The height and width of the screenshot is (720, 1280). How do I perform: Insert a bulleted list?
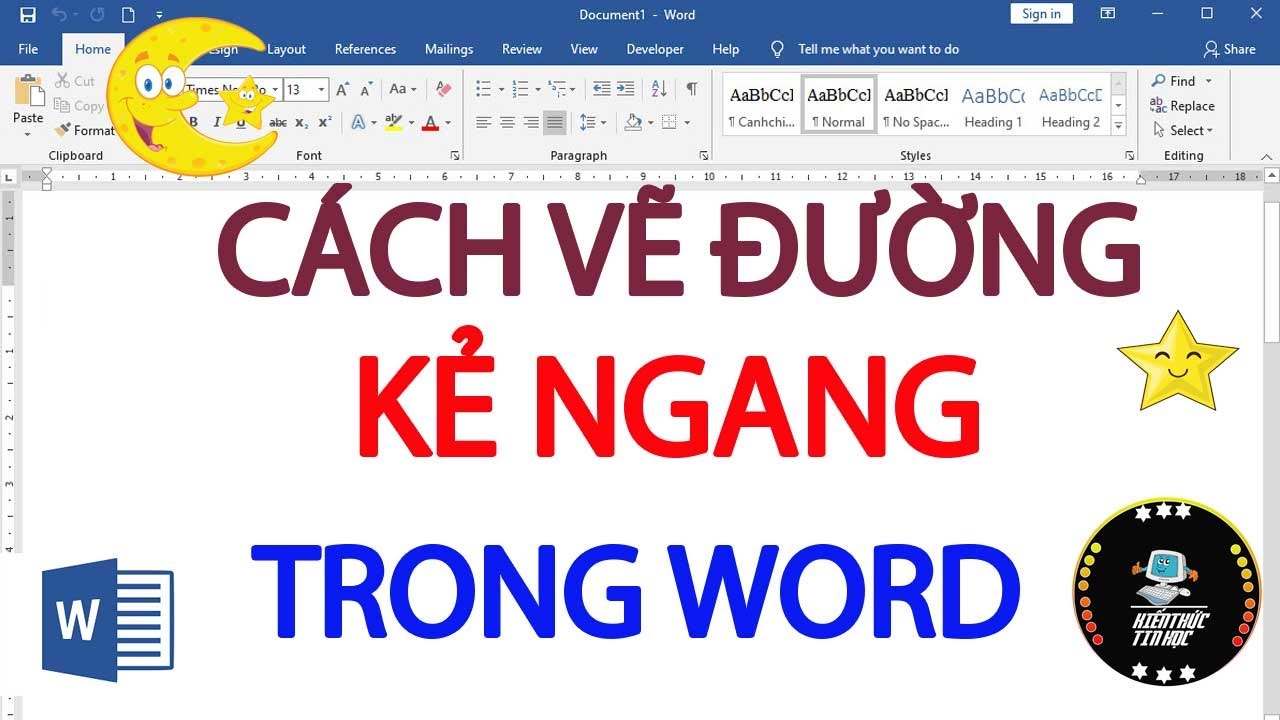483,89
